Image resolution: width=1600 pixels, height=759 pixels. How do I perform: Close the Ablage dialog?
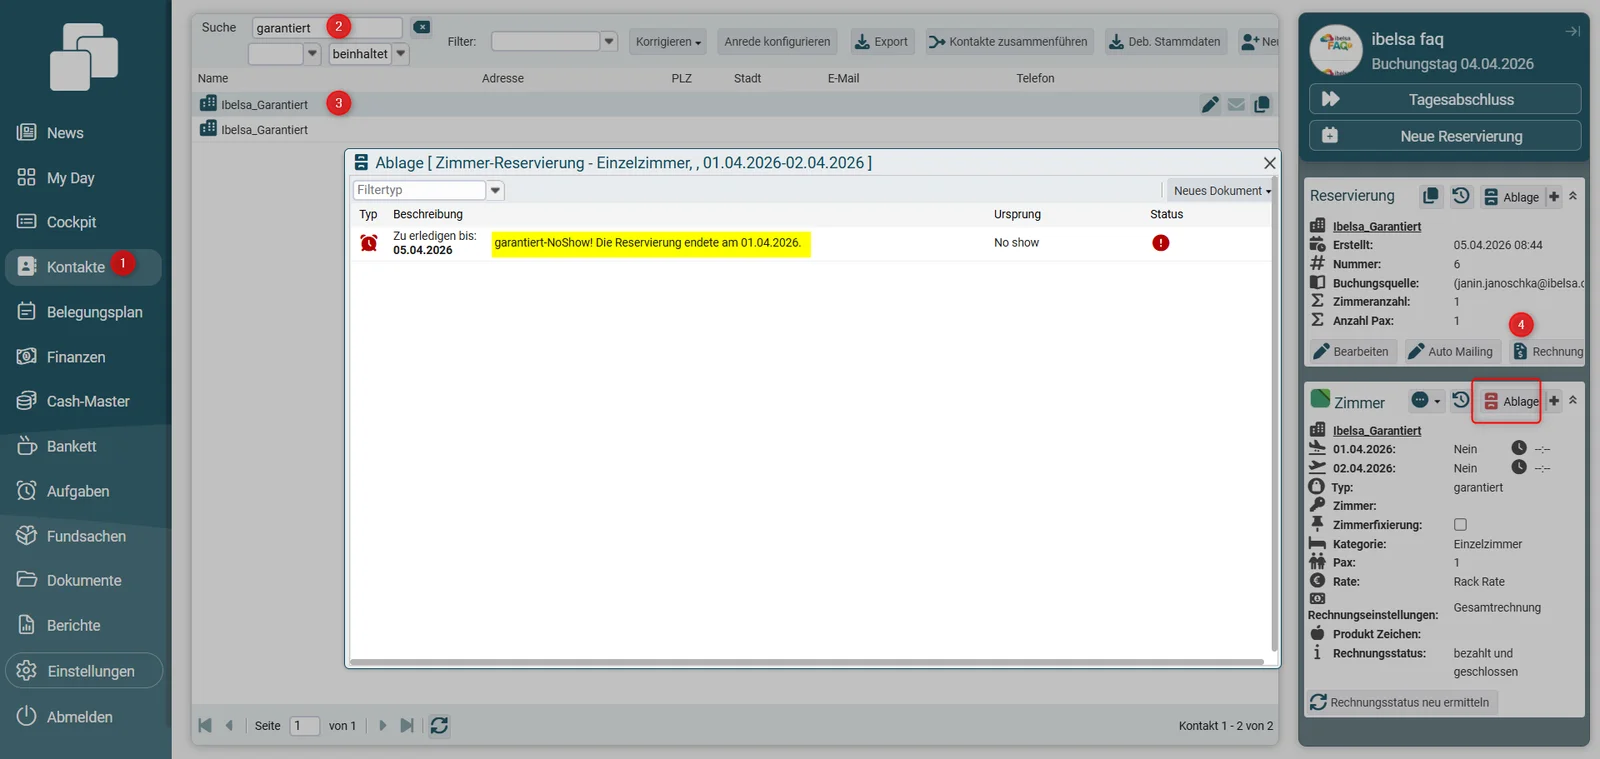pos(1269,163)
